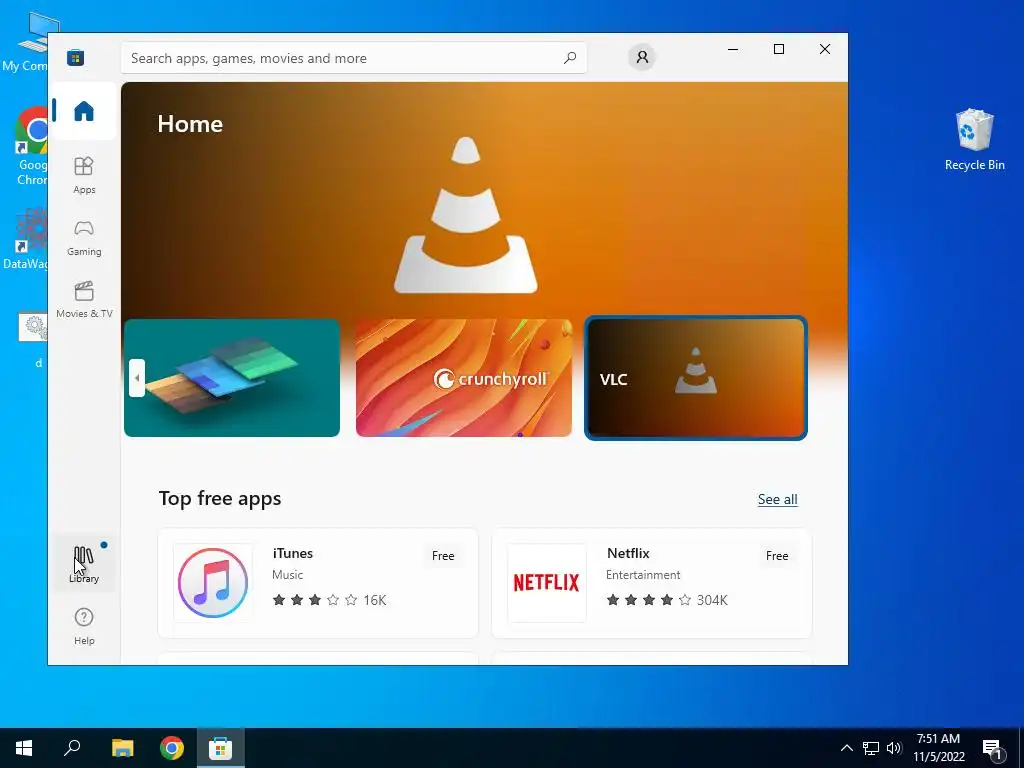Open File Explorer from the taskbar

click(x=122, y=748)
